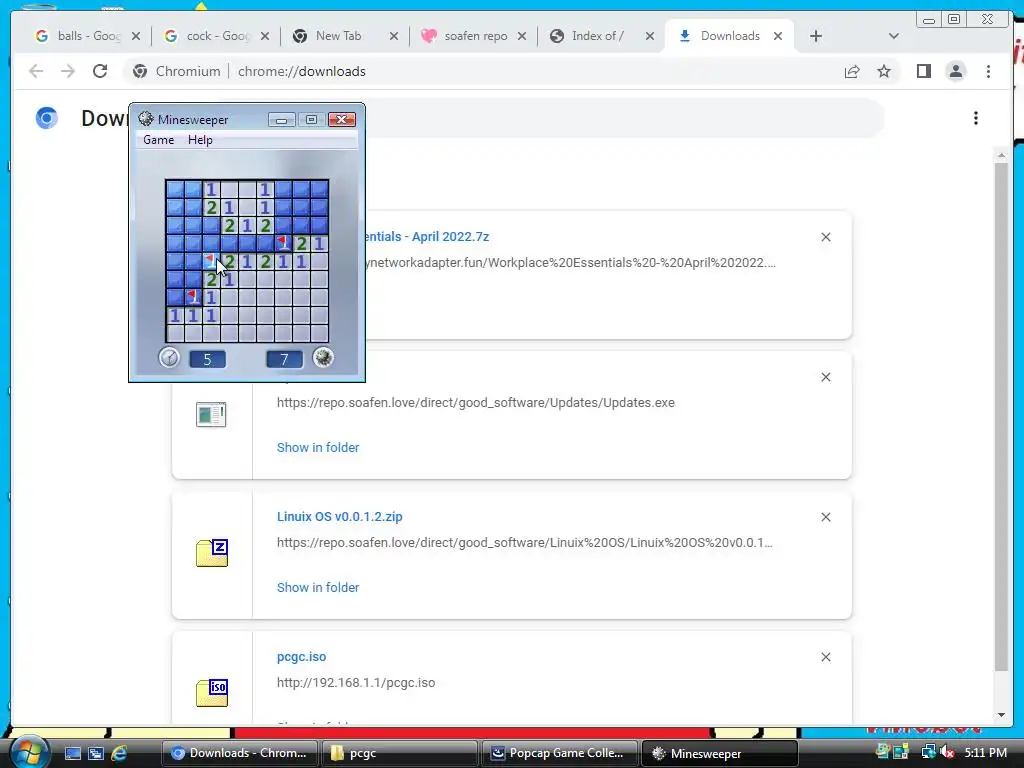
Task: Remove the Linuix OS zip download entry
Action: [825, 517]
